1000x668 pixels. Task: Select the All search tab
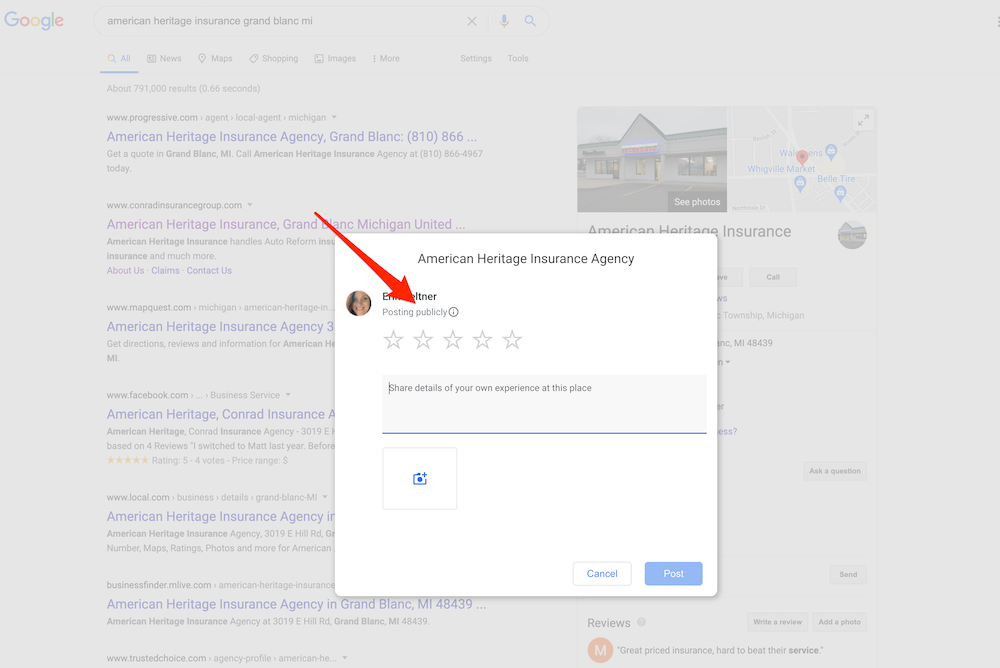click(x=119, y=58)
